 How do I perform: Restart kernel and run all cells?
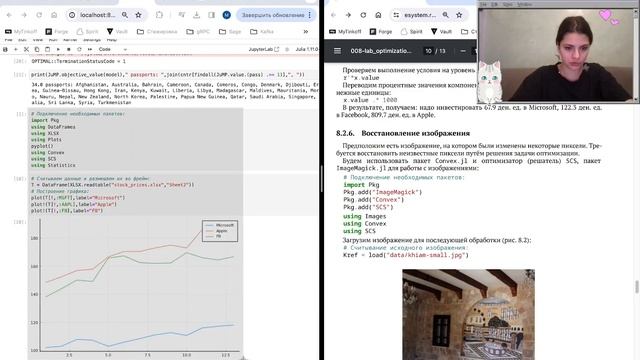click(90, 49)
